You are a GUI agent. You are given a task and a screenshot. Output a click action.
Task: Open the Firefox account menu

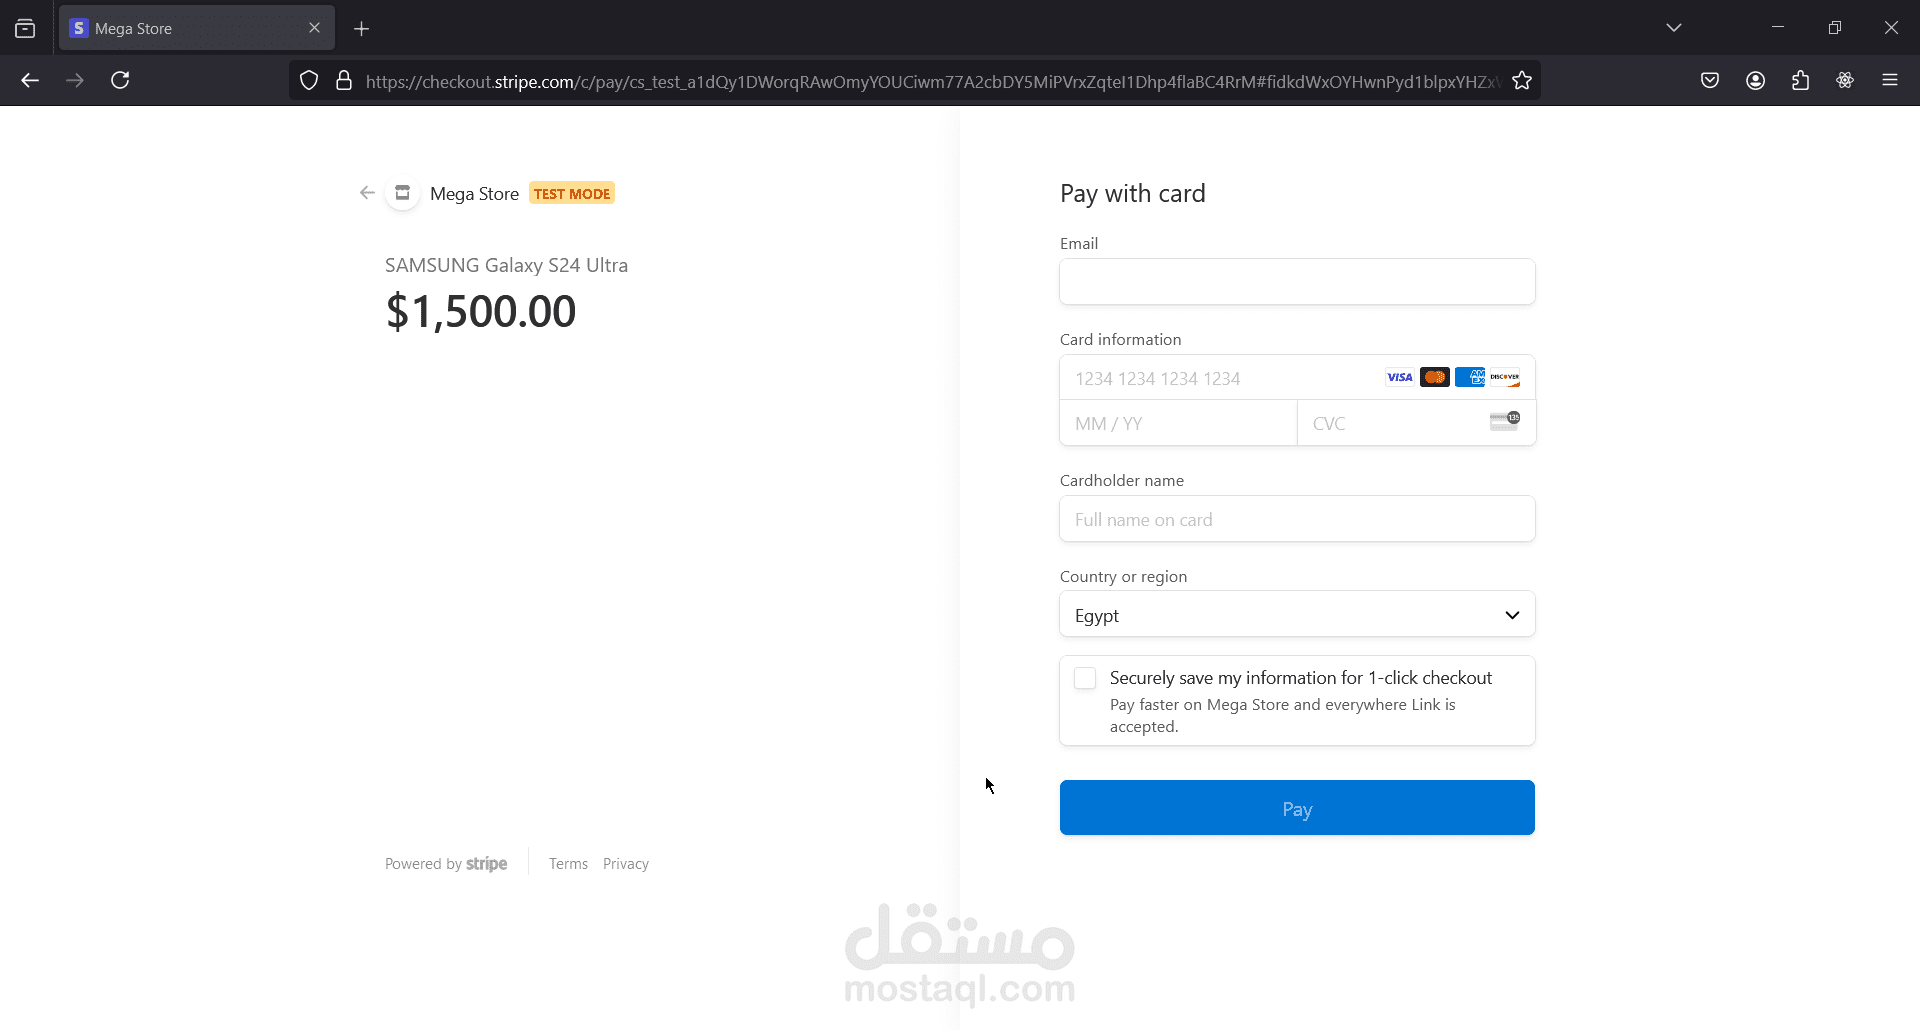(x=1755, y=81)
